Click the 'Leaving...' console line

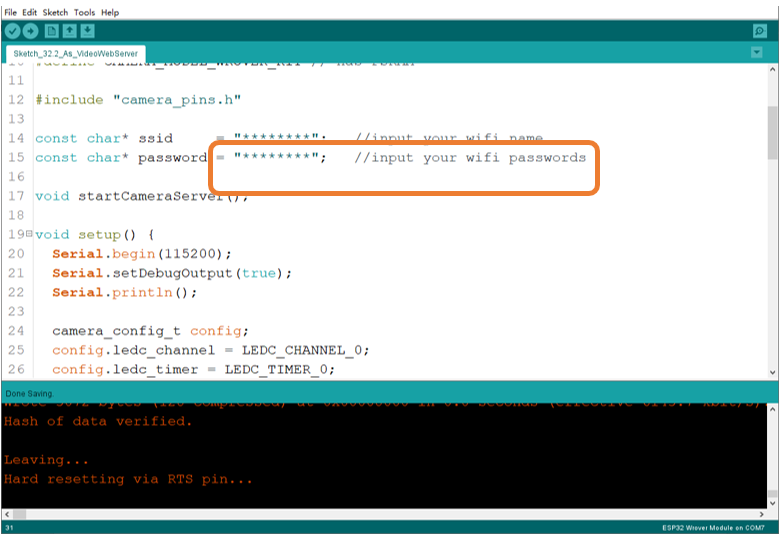click(46, 460)
